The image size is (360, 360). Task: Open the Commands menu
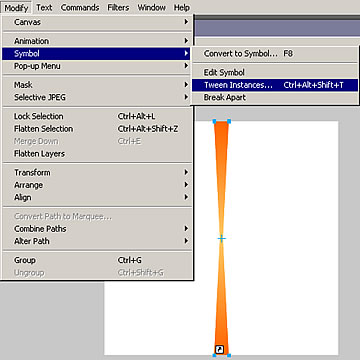point(80,7)
